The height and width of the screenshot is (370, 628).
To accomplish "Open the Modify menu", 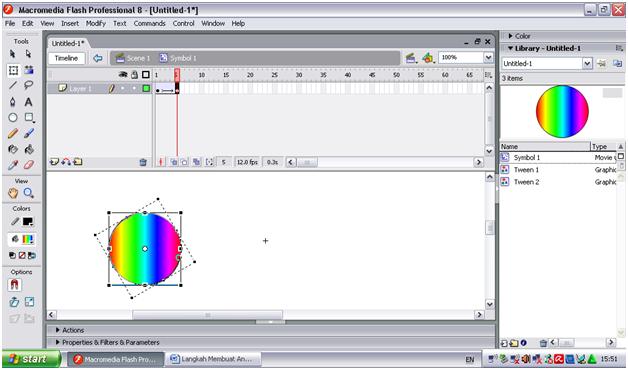I will [96, 23].
